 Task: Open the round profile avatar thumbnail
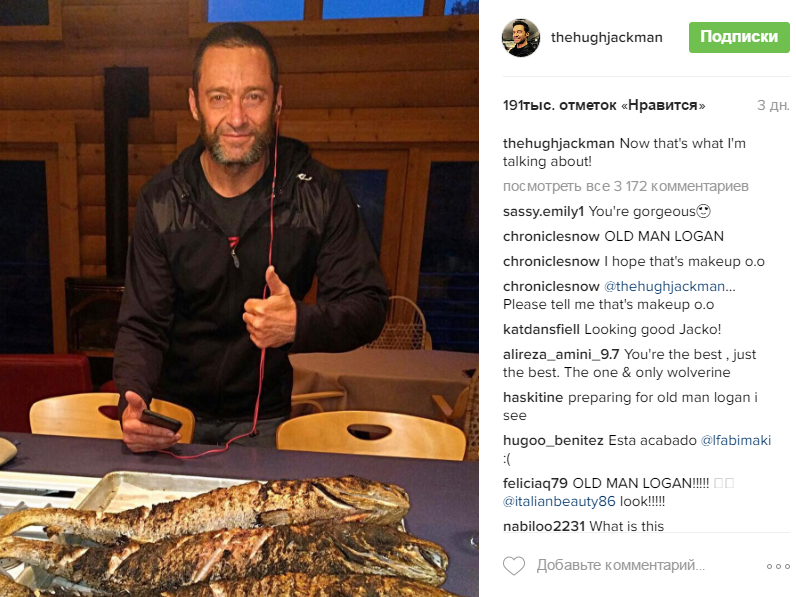[x=520, y=38]
